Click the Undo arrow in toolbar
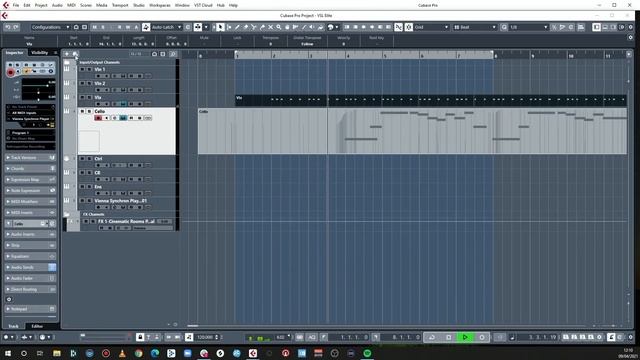This screenshot has width=640, height=360. 8,27
